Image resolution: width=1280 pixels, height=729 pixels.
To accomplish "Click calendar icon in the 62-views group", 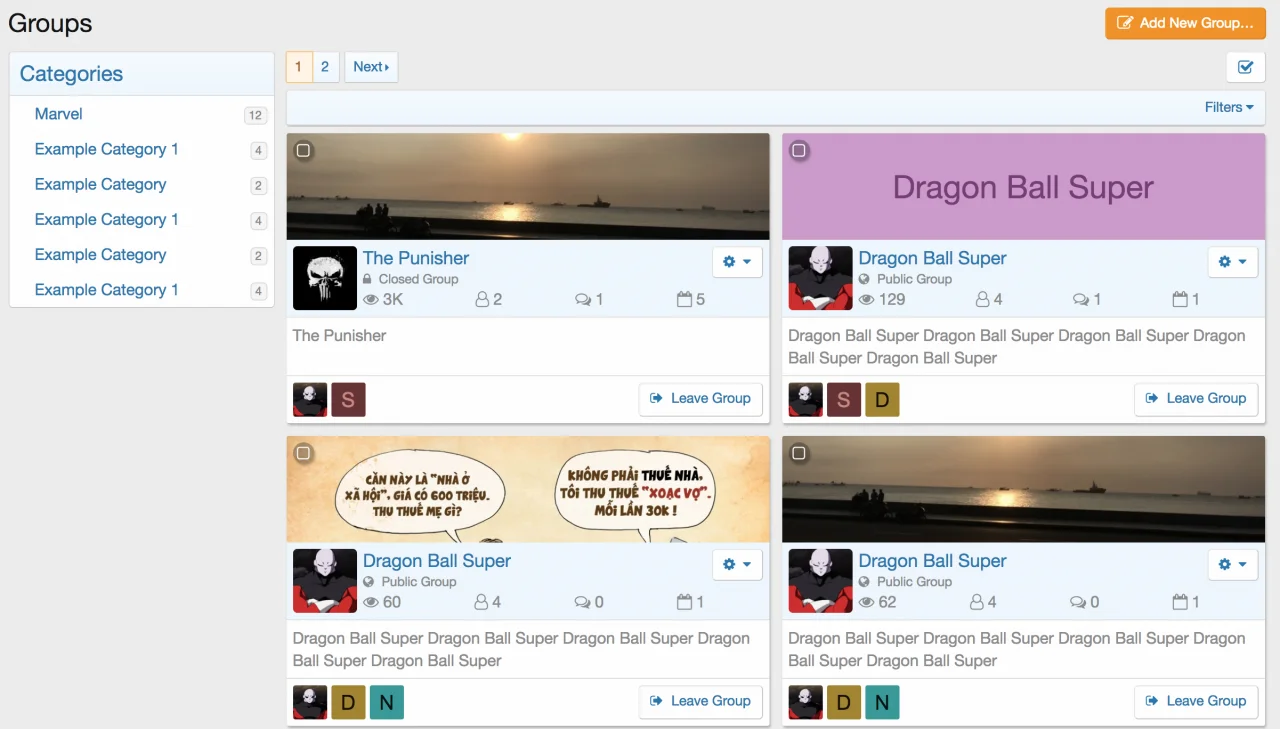I will (x=1180, y=602).
